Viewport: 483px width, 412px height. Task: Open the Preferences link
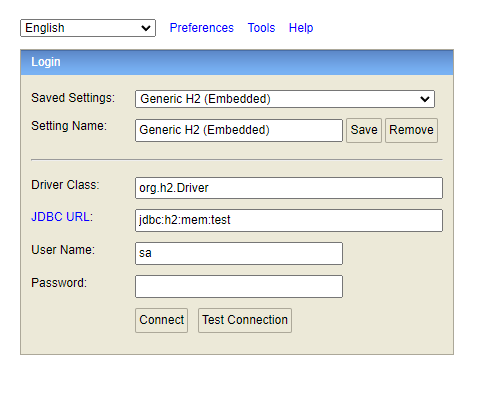coord(201,28)
